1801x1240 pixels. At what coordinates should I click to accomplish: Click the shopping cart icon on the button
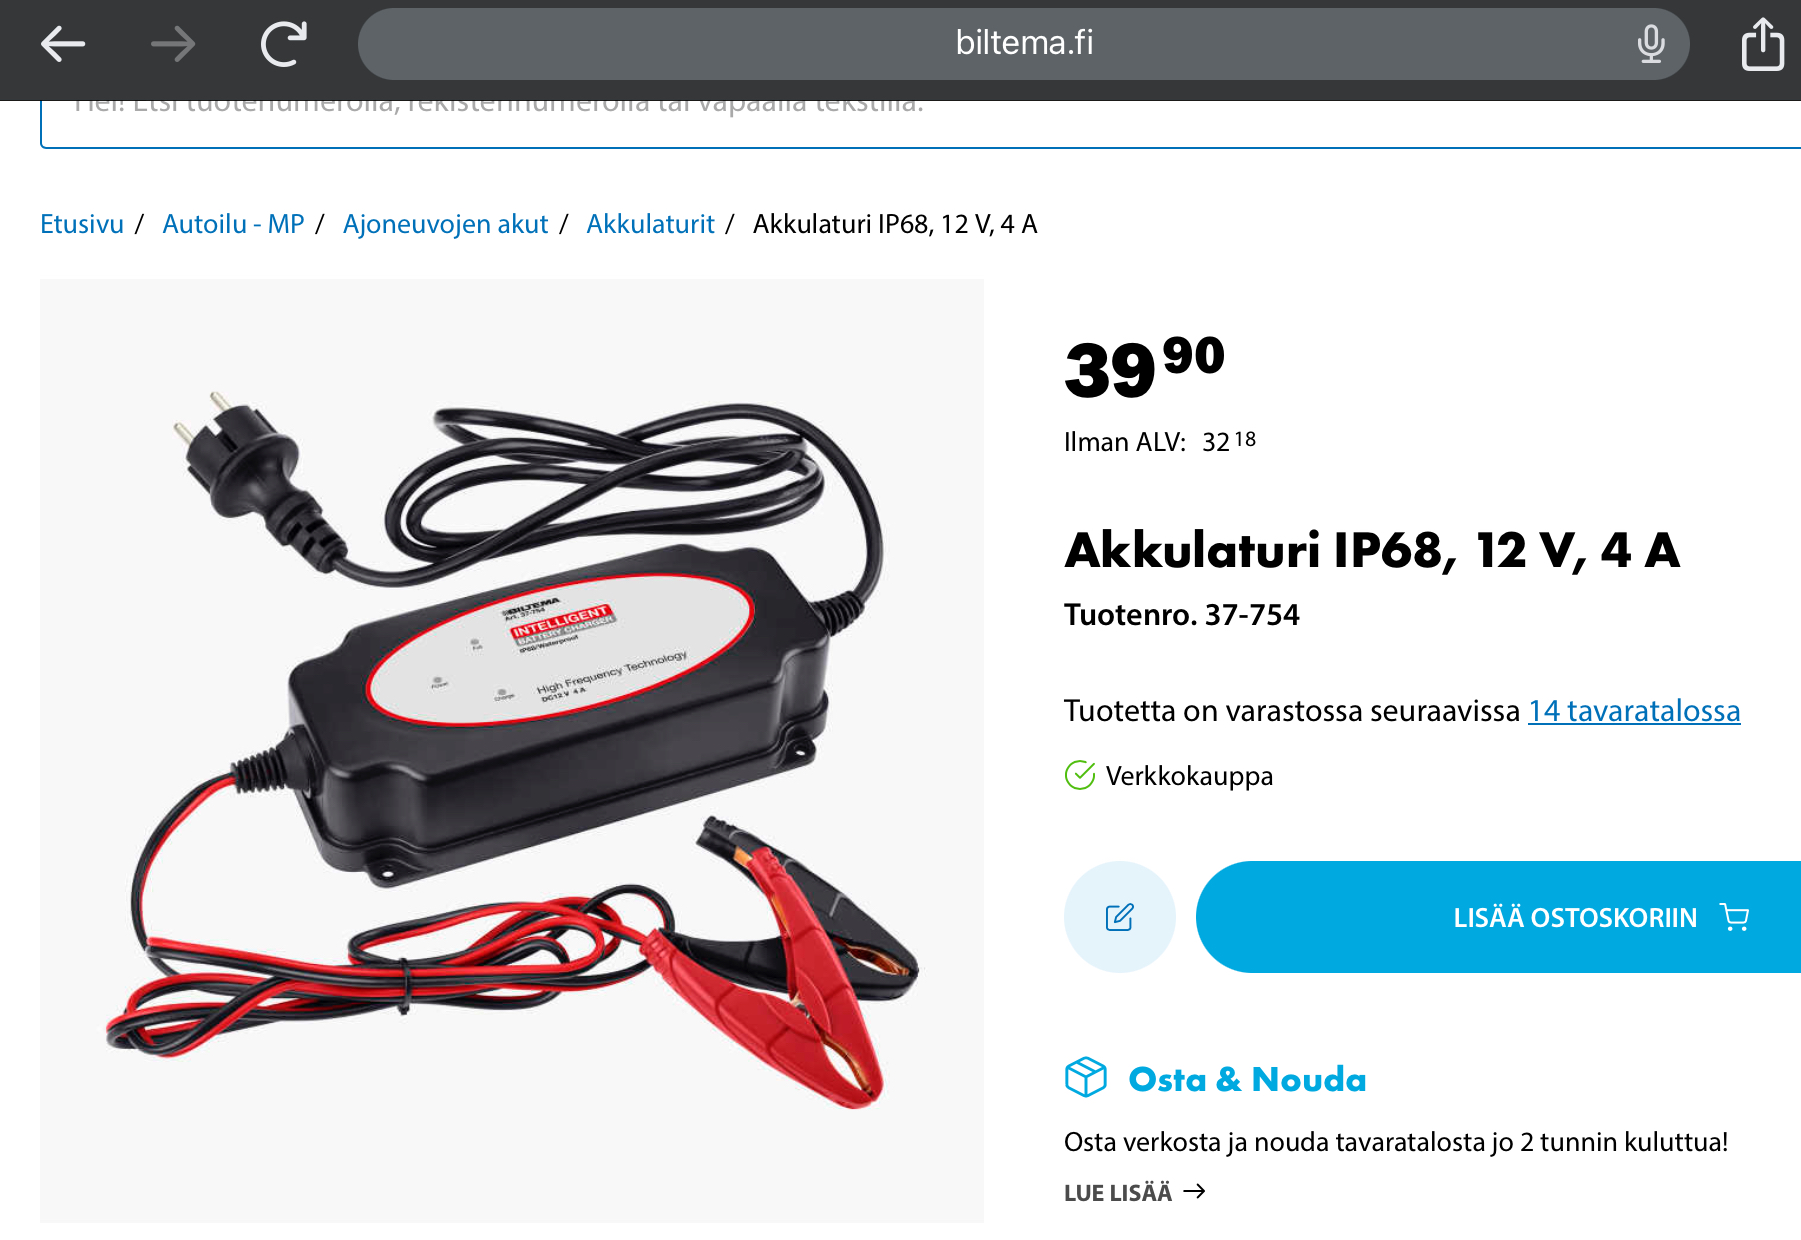coord(1735,917)
